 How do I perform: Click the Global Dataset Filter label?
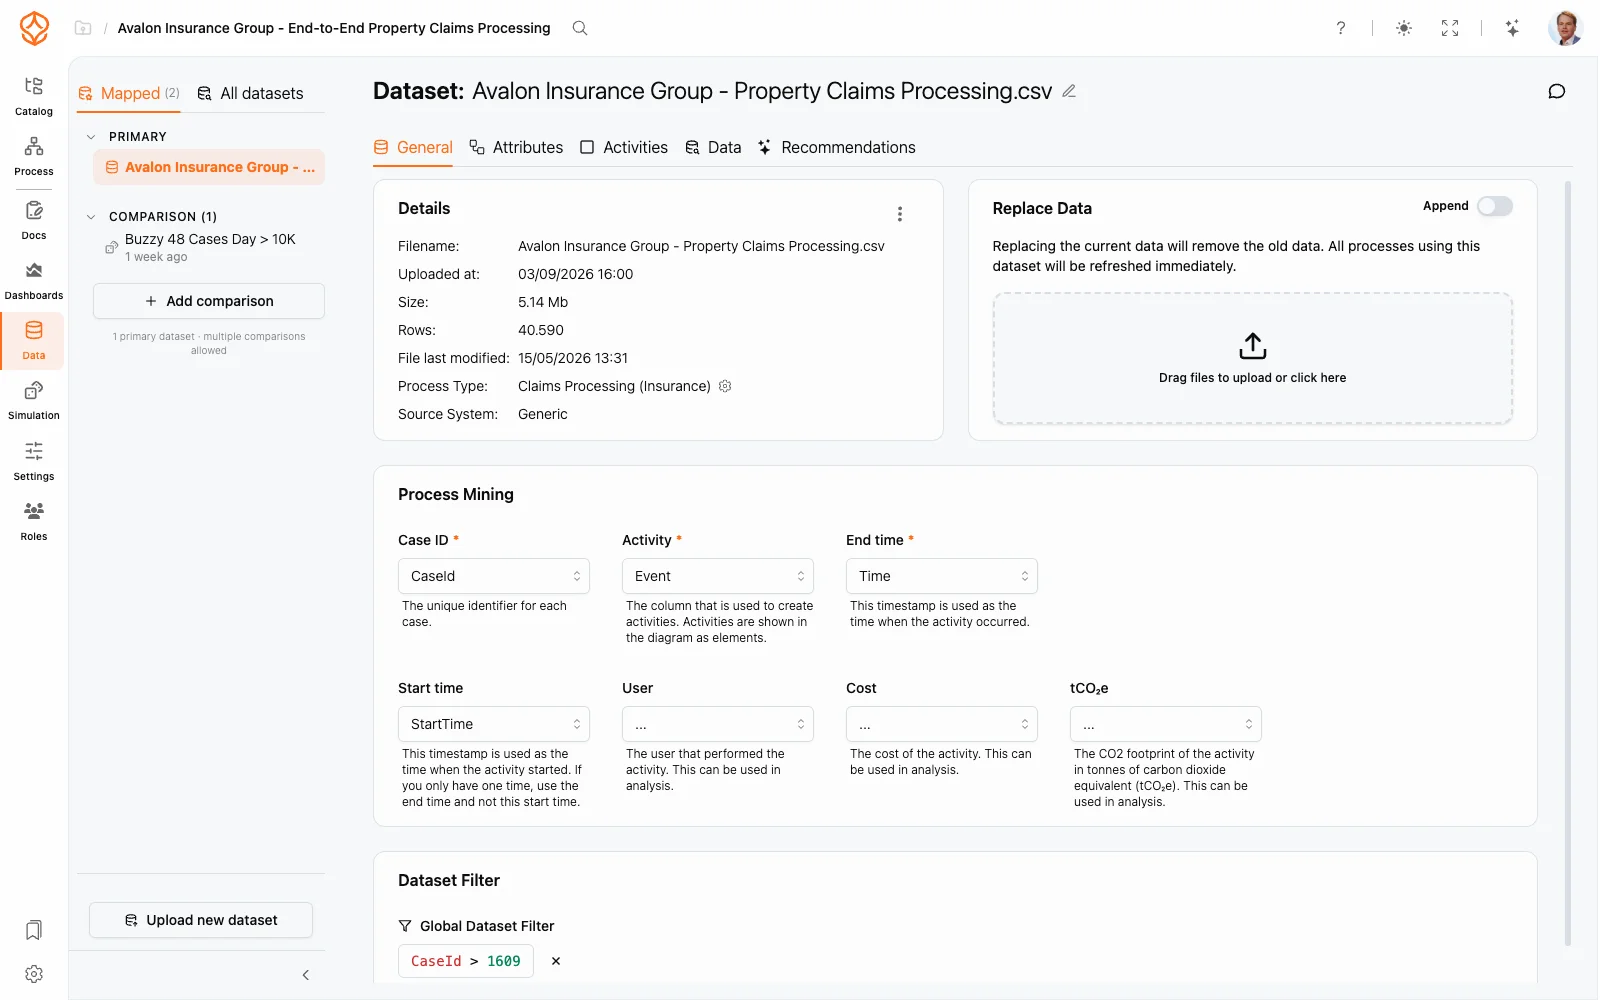click(487, 926)
